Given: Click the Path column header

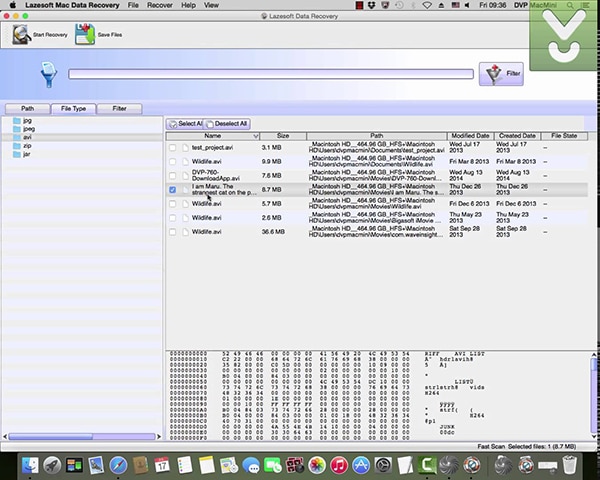Looking at the screenshot, I should (377, 136).
